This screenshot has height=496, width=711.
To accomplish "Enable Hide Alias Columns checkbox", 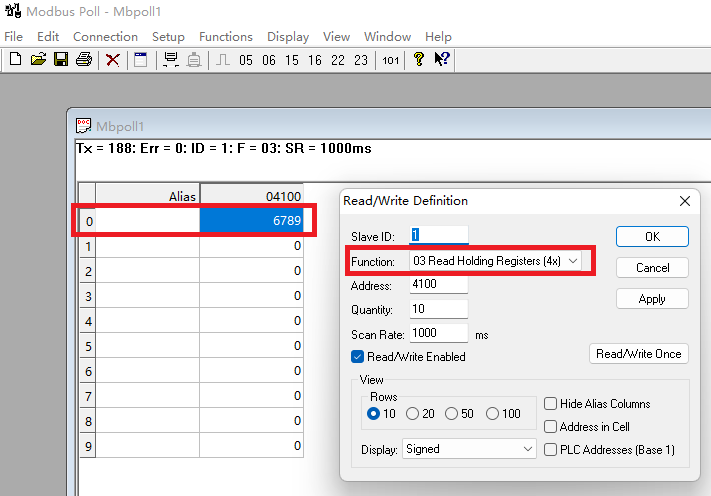I will coord(550,404).
